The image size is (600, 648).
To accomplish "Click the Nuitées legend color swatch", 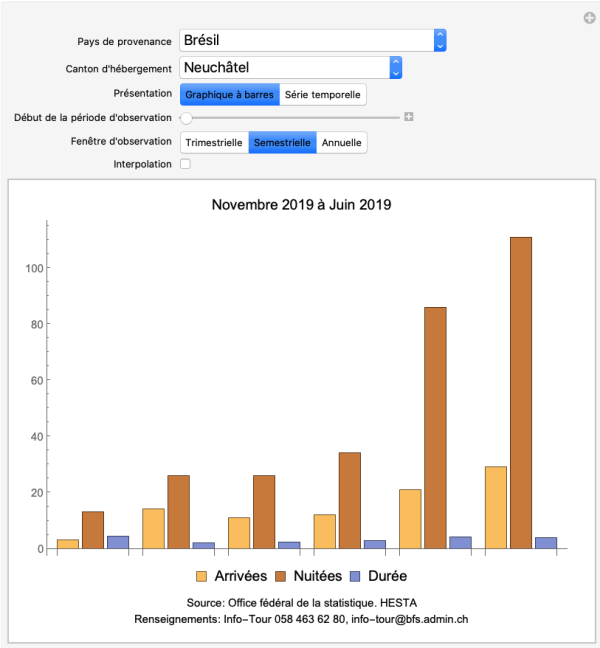I will tap(280, 576).
